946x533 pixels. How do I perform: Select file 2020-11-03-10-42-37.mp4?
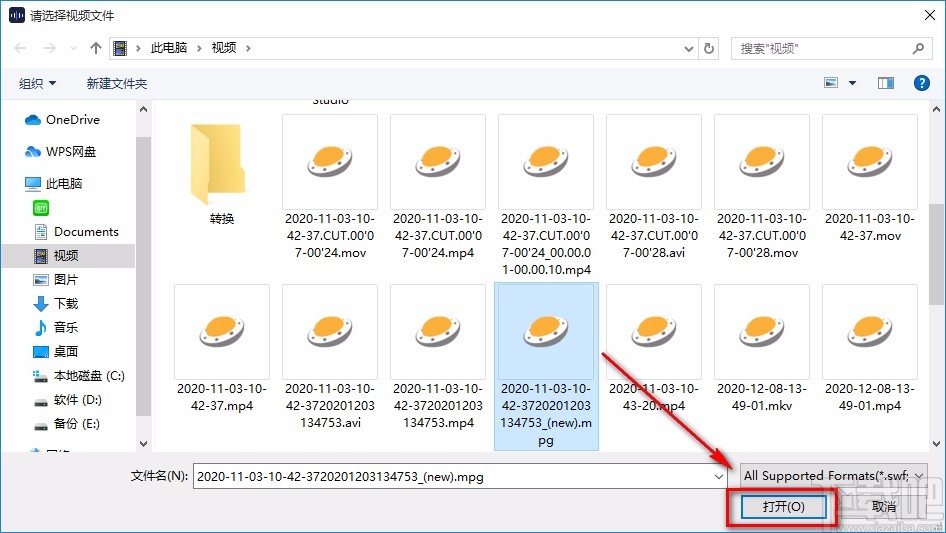(221, 349)
